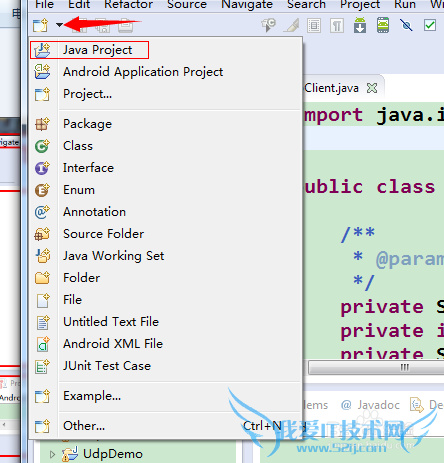Open the Source menu
The image size is (444, 463).
pyautogui.click(x=187, y=4)
